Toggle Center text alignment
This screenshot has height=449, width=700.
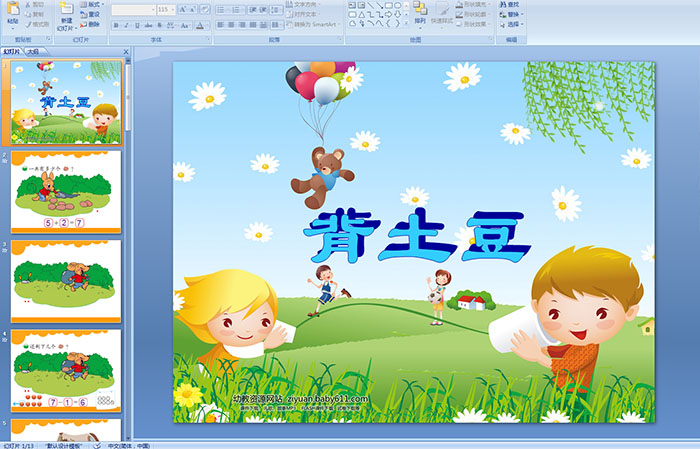point(231,25)
